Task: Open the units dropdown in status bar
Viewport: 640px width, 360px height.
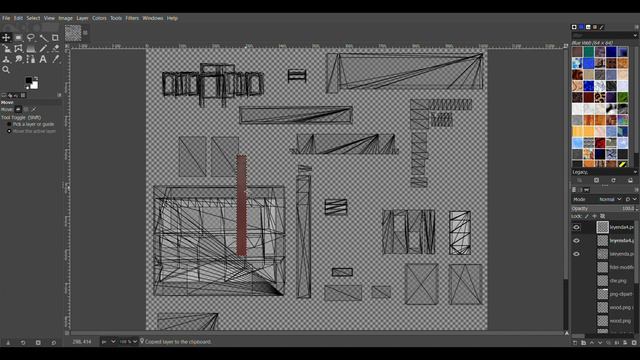Action: [109, 342]
